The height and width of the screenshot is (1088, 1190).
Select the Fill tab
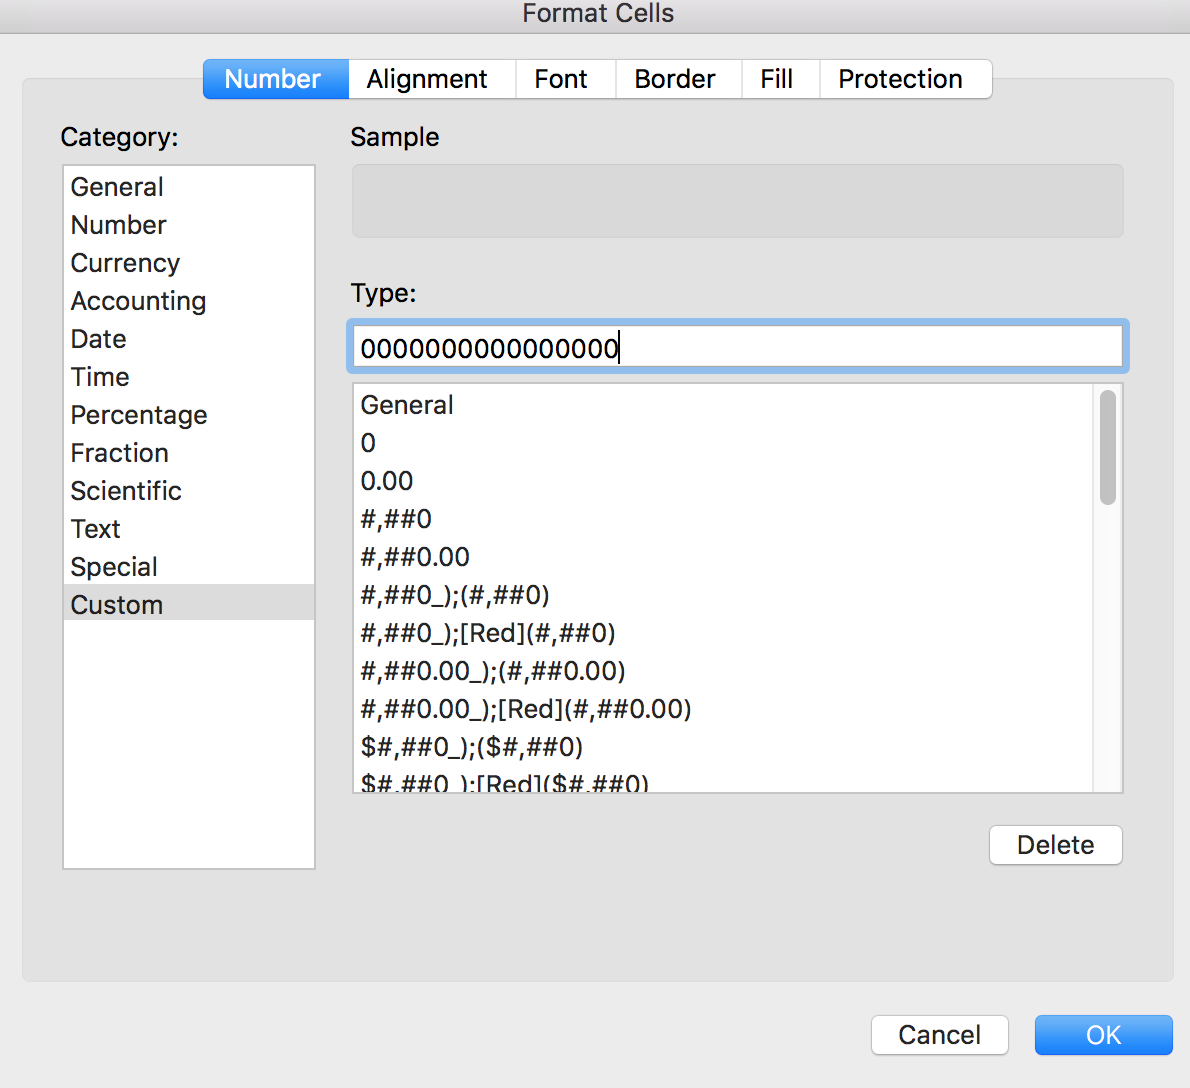point(777,79)
